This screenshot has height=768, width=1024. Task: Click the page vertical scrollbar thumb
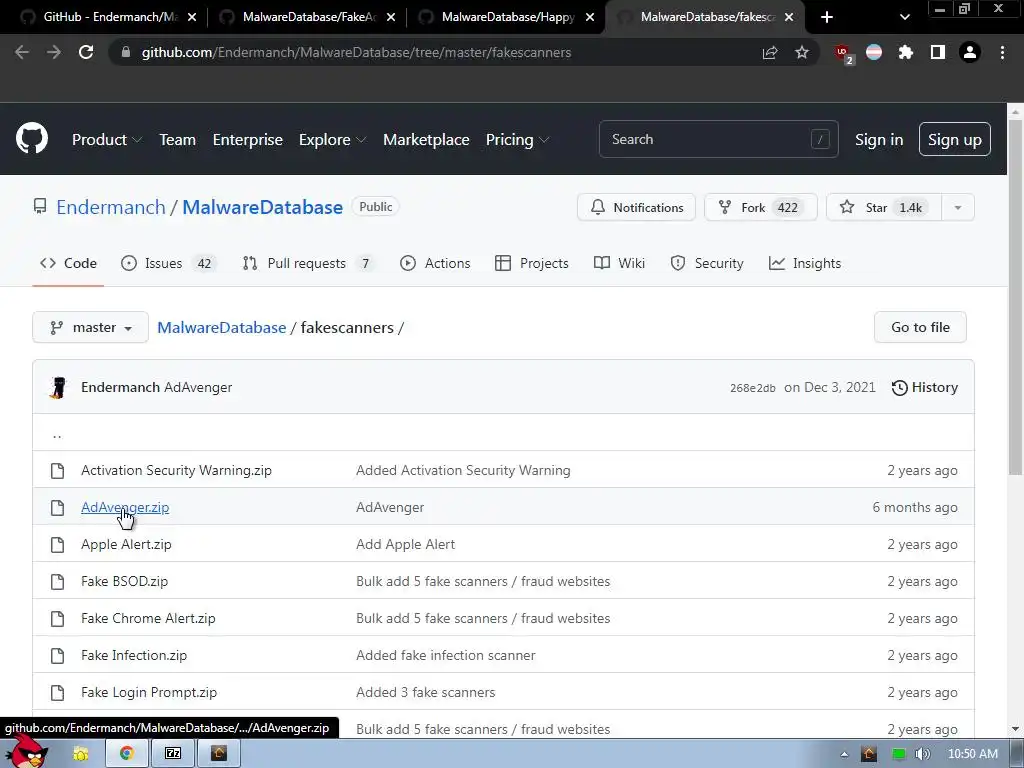pos(1015,297)
